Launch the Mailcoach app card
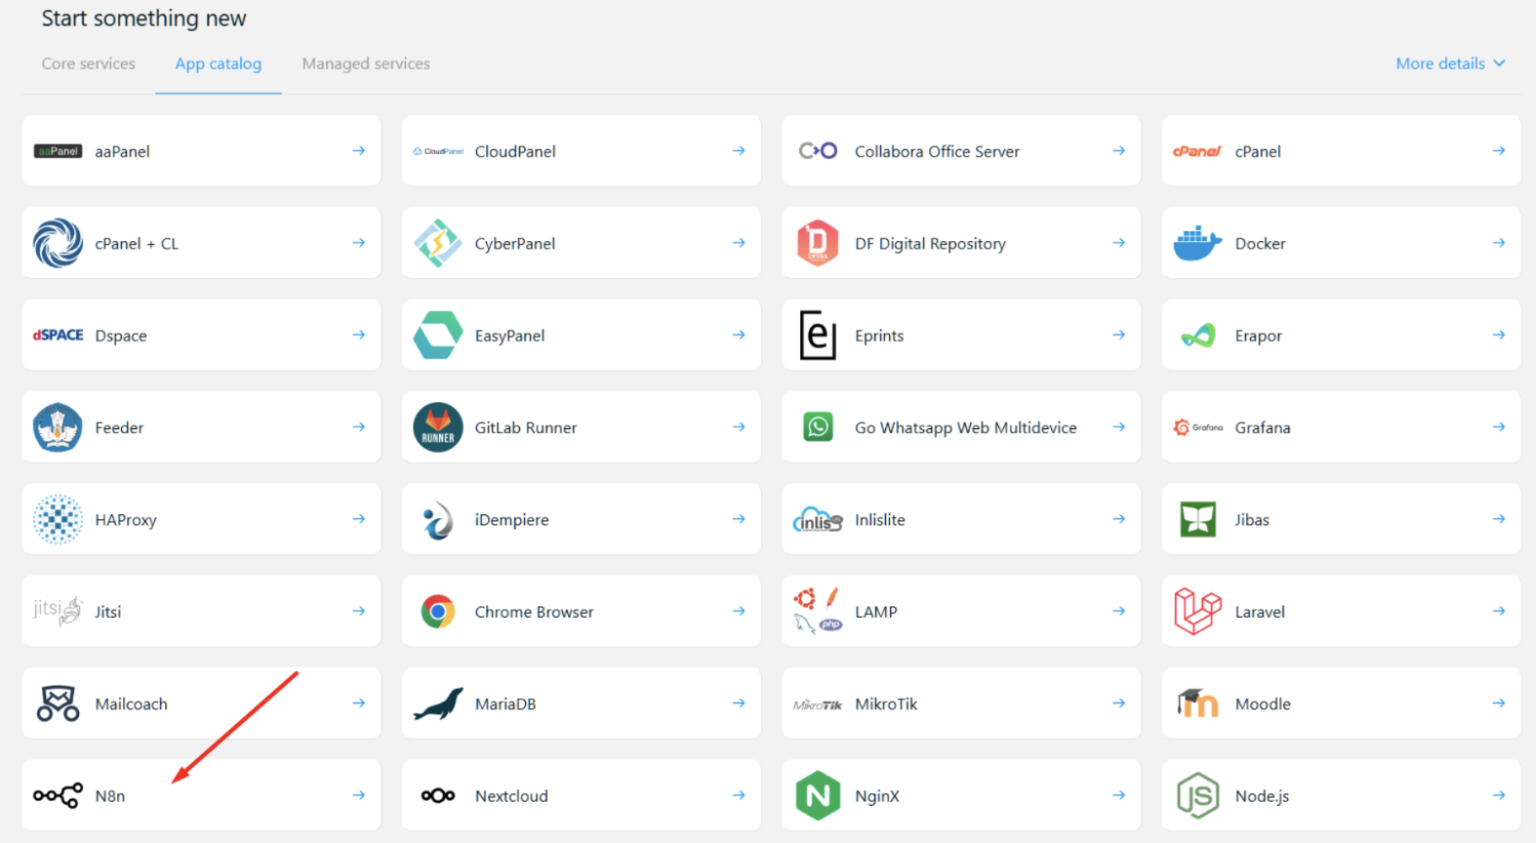The image size is (1536, 843). coord(200,703)
